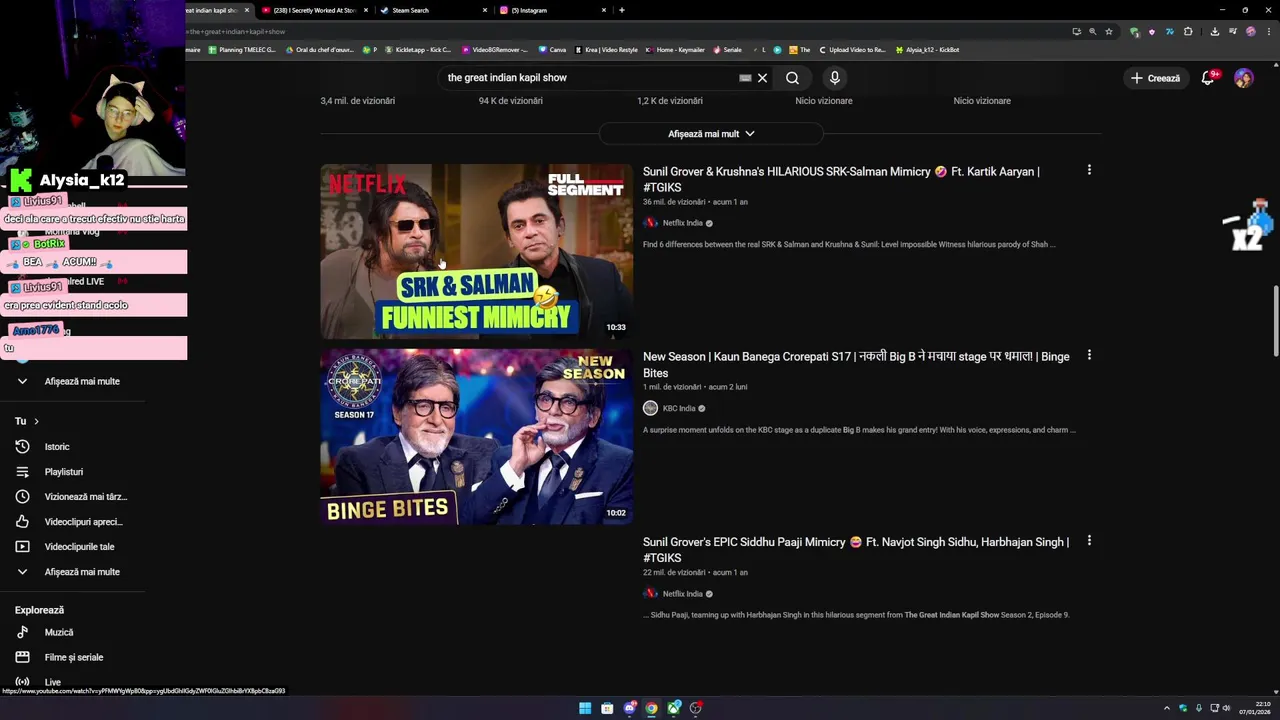Viewport: 1280px width, 720px height.
Task: Bookmark this page with the star icon
Action: coord(1109,31)
